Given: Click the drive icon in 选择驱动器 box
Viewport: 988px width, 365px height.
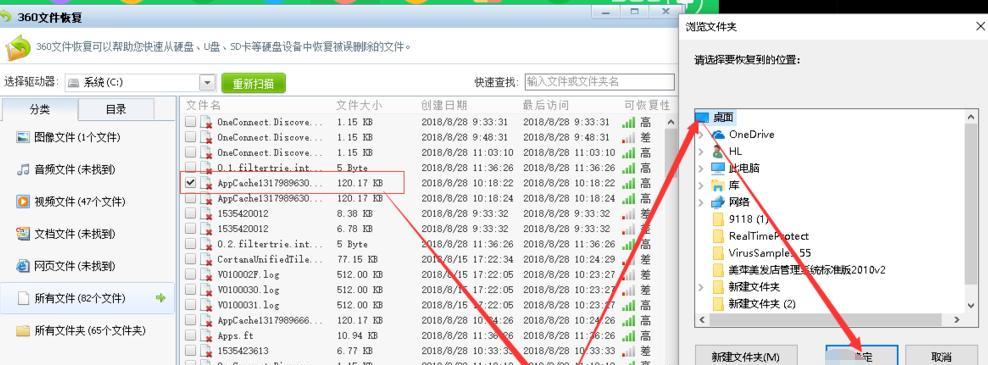Looking at the screenshot, I should pyautogui.click(x=74, y=83).
